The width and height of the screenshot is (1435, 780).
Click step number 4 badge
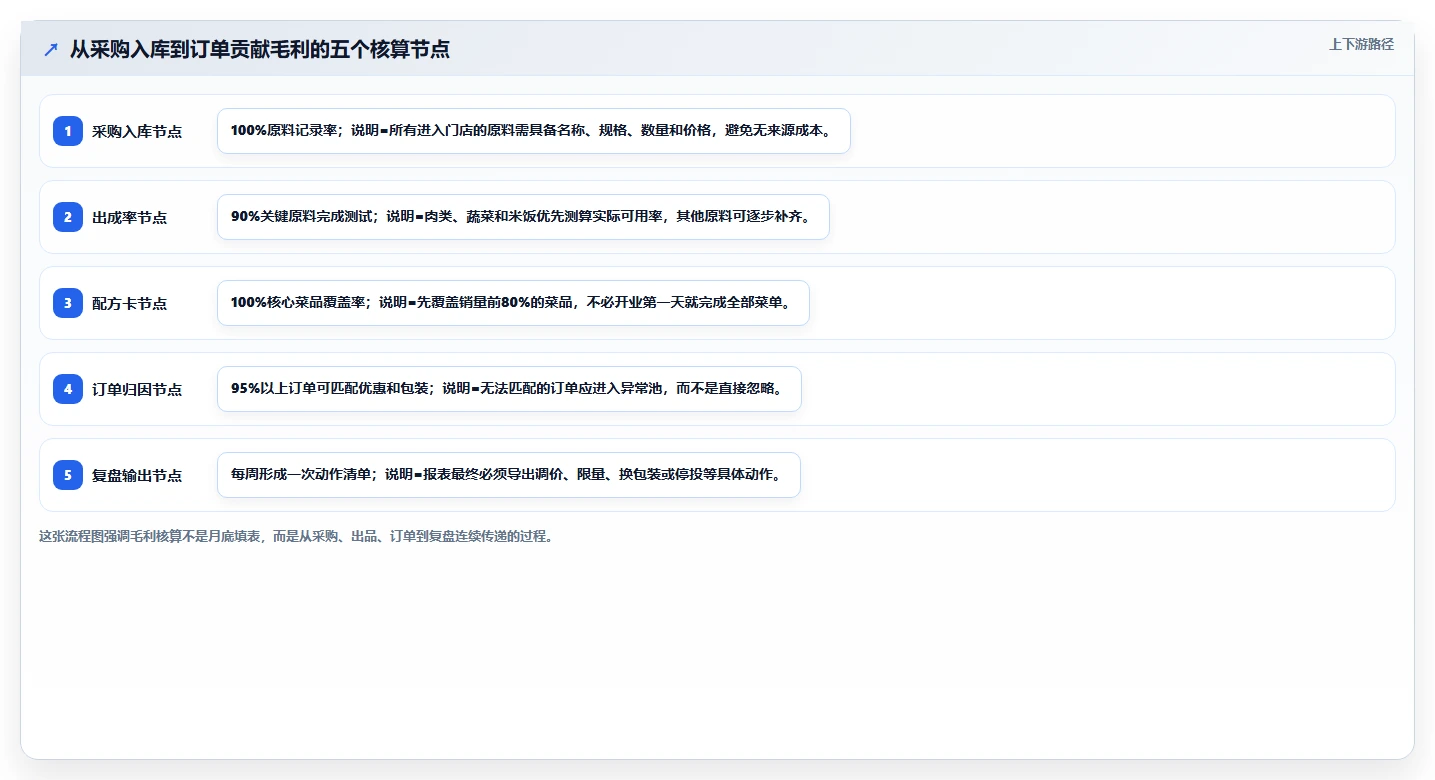click(x=68, y=389)
